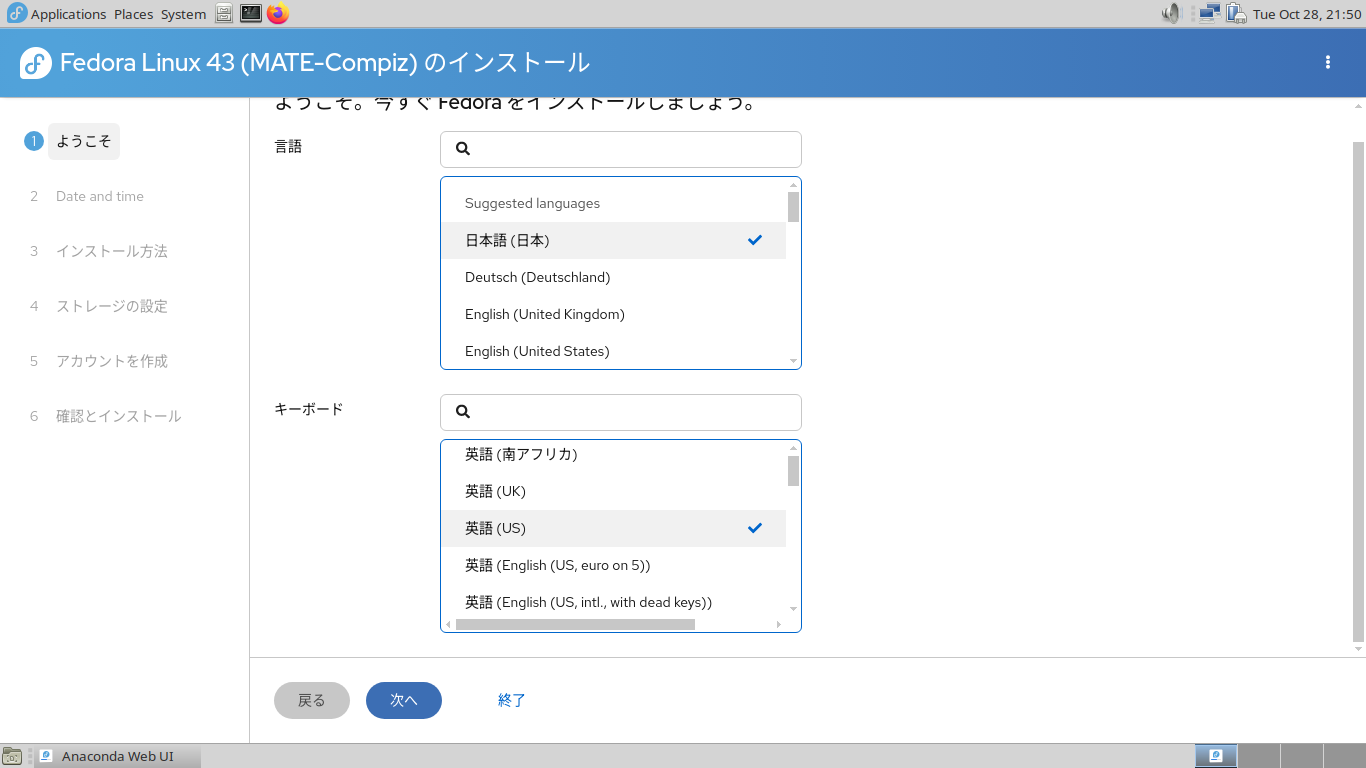Click the battery power indicator icon
Viewport: 1366px width, 768px height.
point(1236,14)
